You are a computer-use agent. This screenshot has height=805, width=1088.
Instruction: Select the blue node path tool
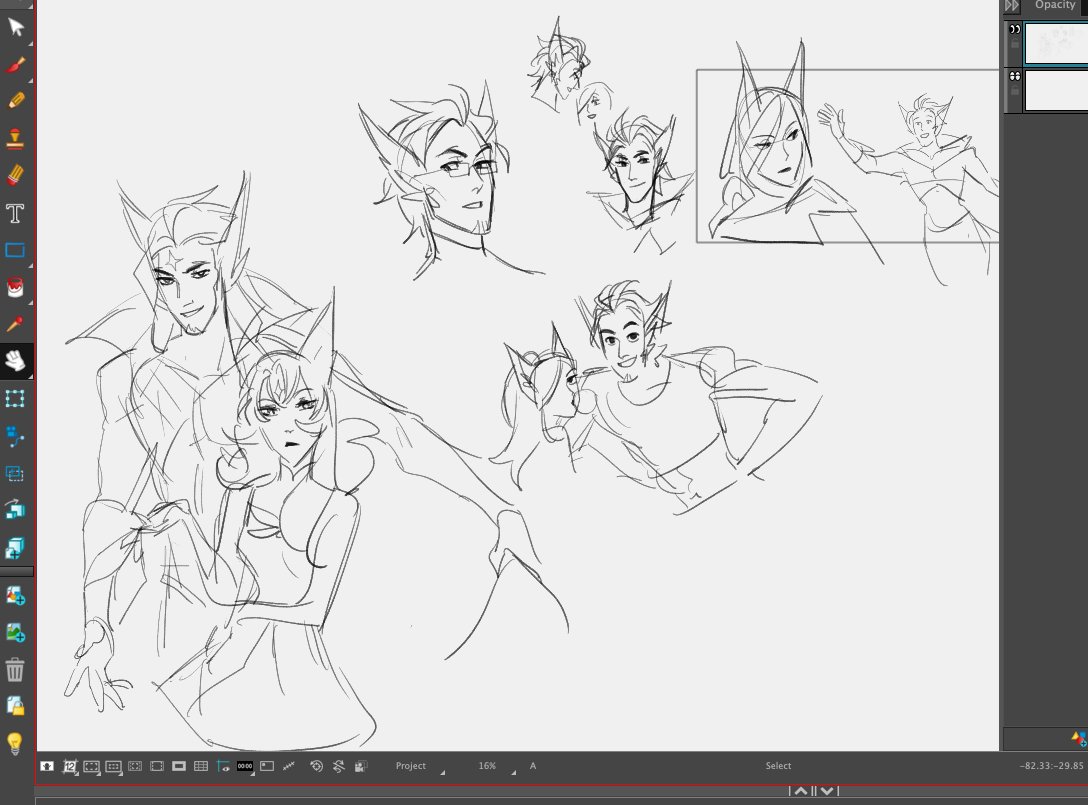(15, 436)
